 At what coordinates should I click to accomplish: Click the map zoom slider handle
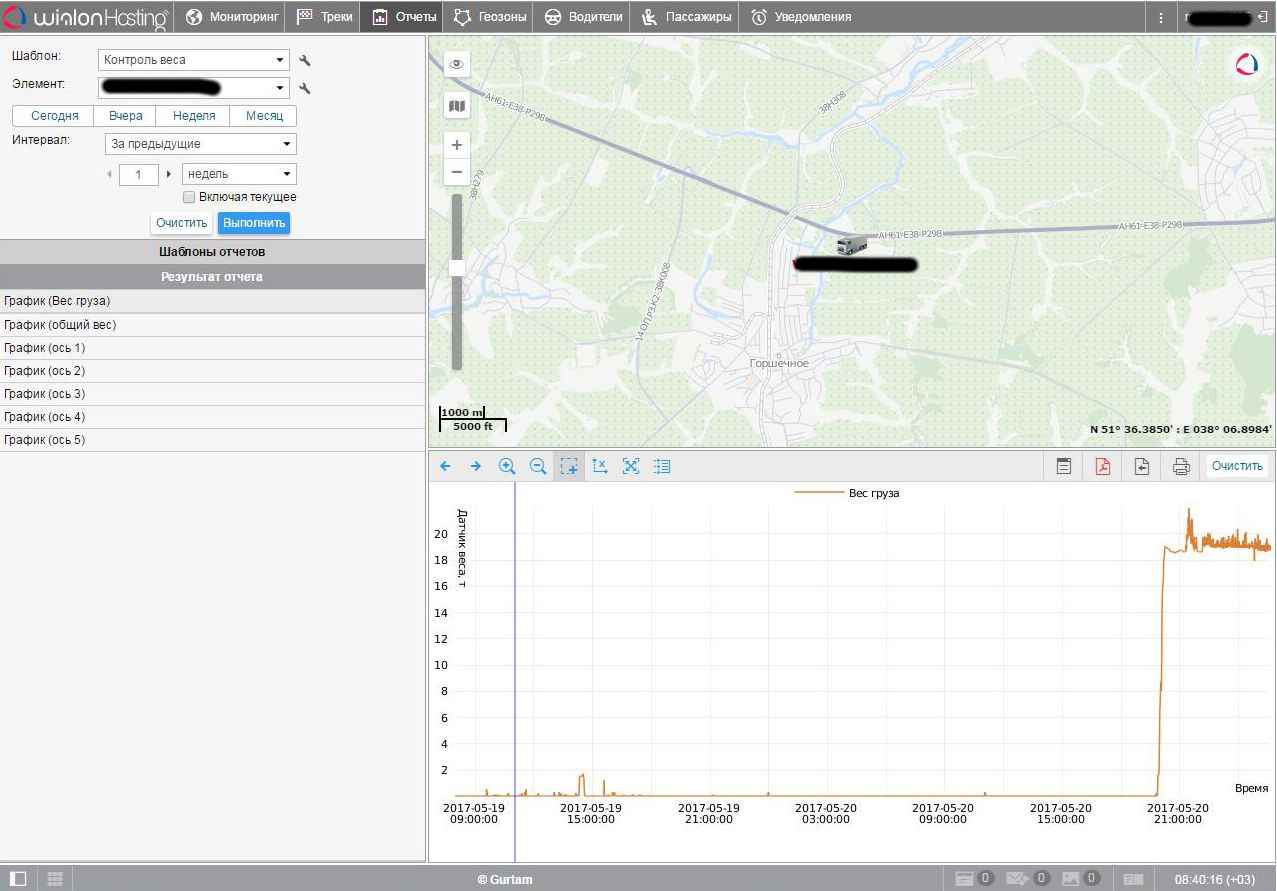tap(457, 267)
